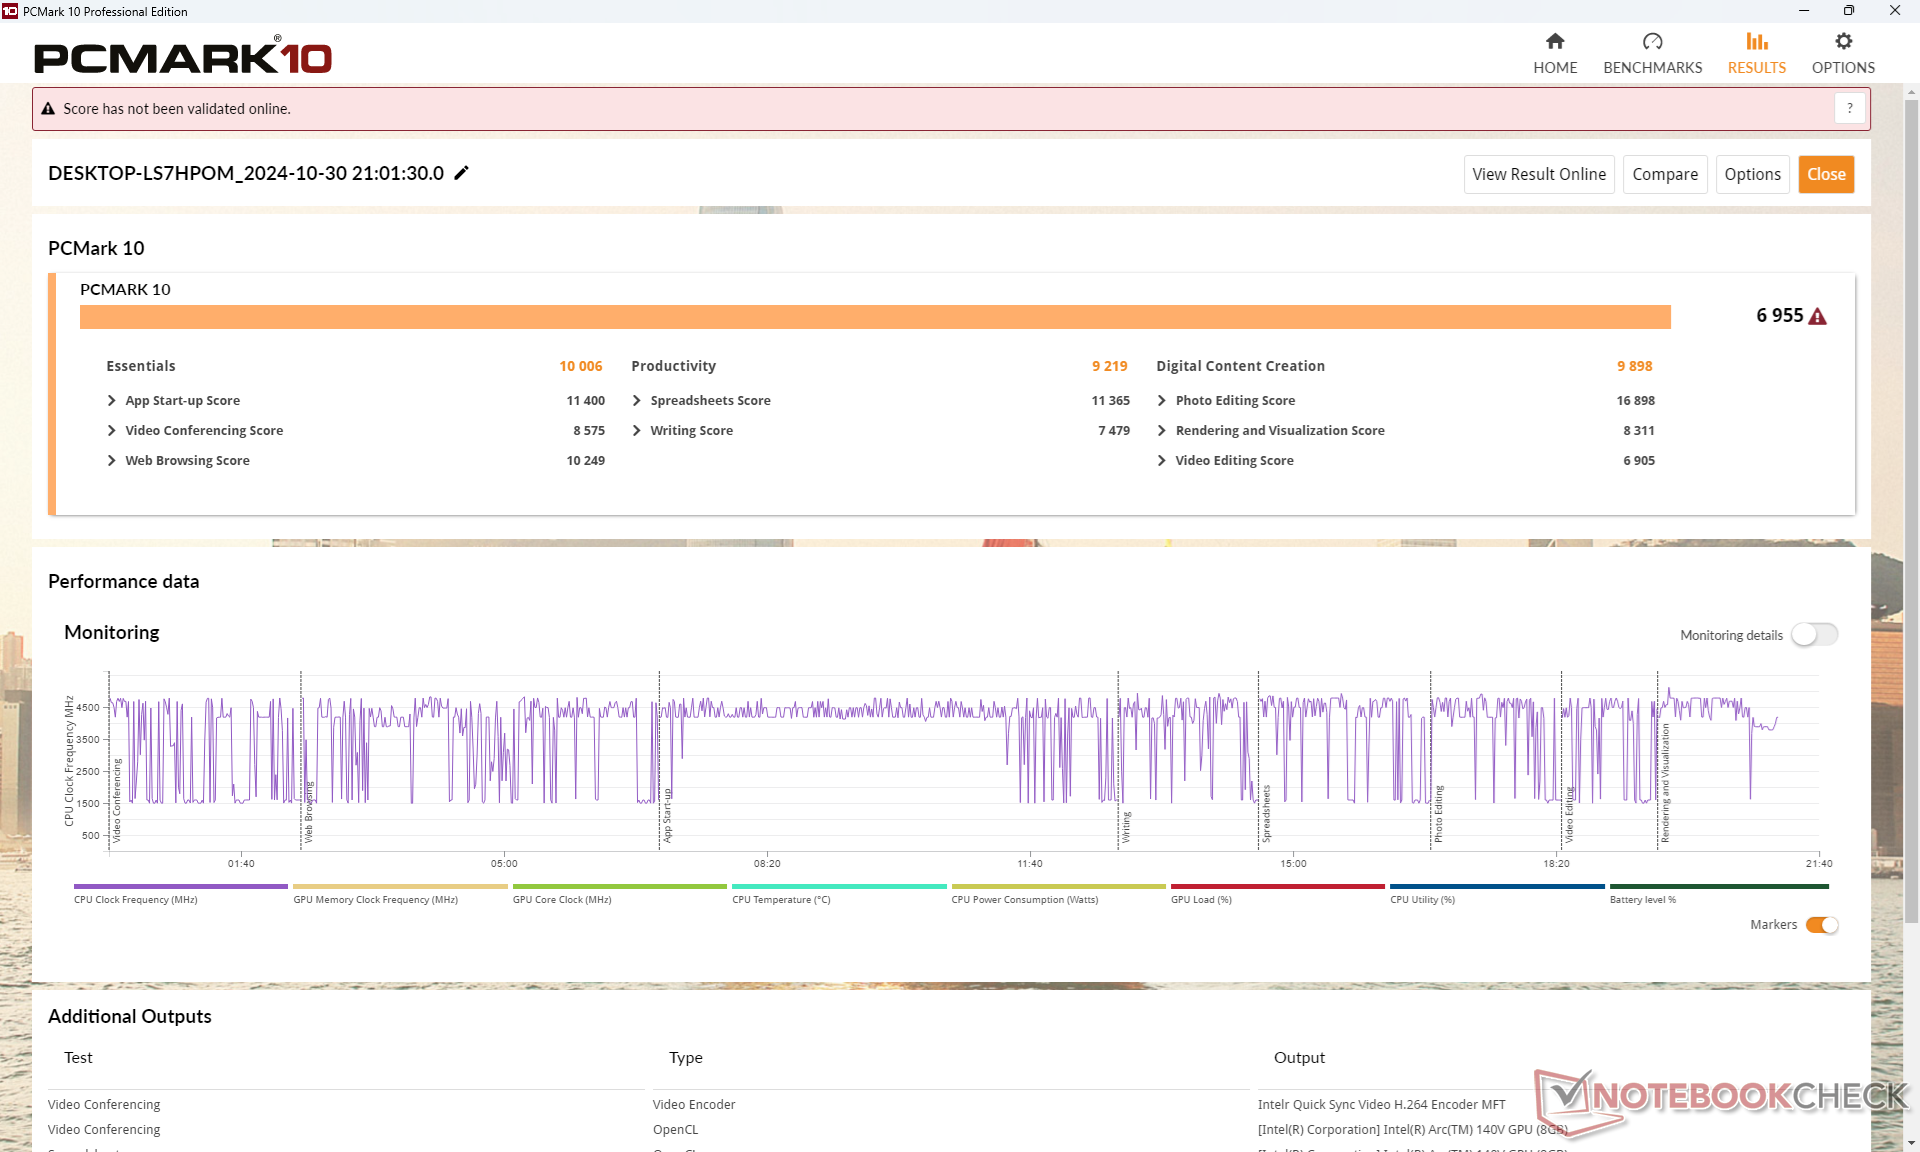Viewport: 1920px width, 1152px height.
Task: Click the red warning triangle beside score 6 955
Action: pos(1818,317)
